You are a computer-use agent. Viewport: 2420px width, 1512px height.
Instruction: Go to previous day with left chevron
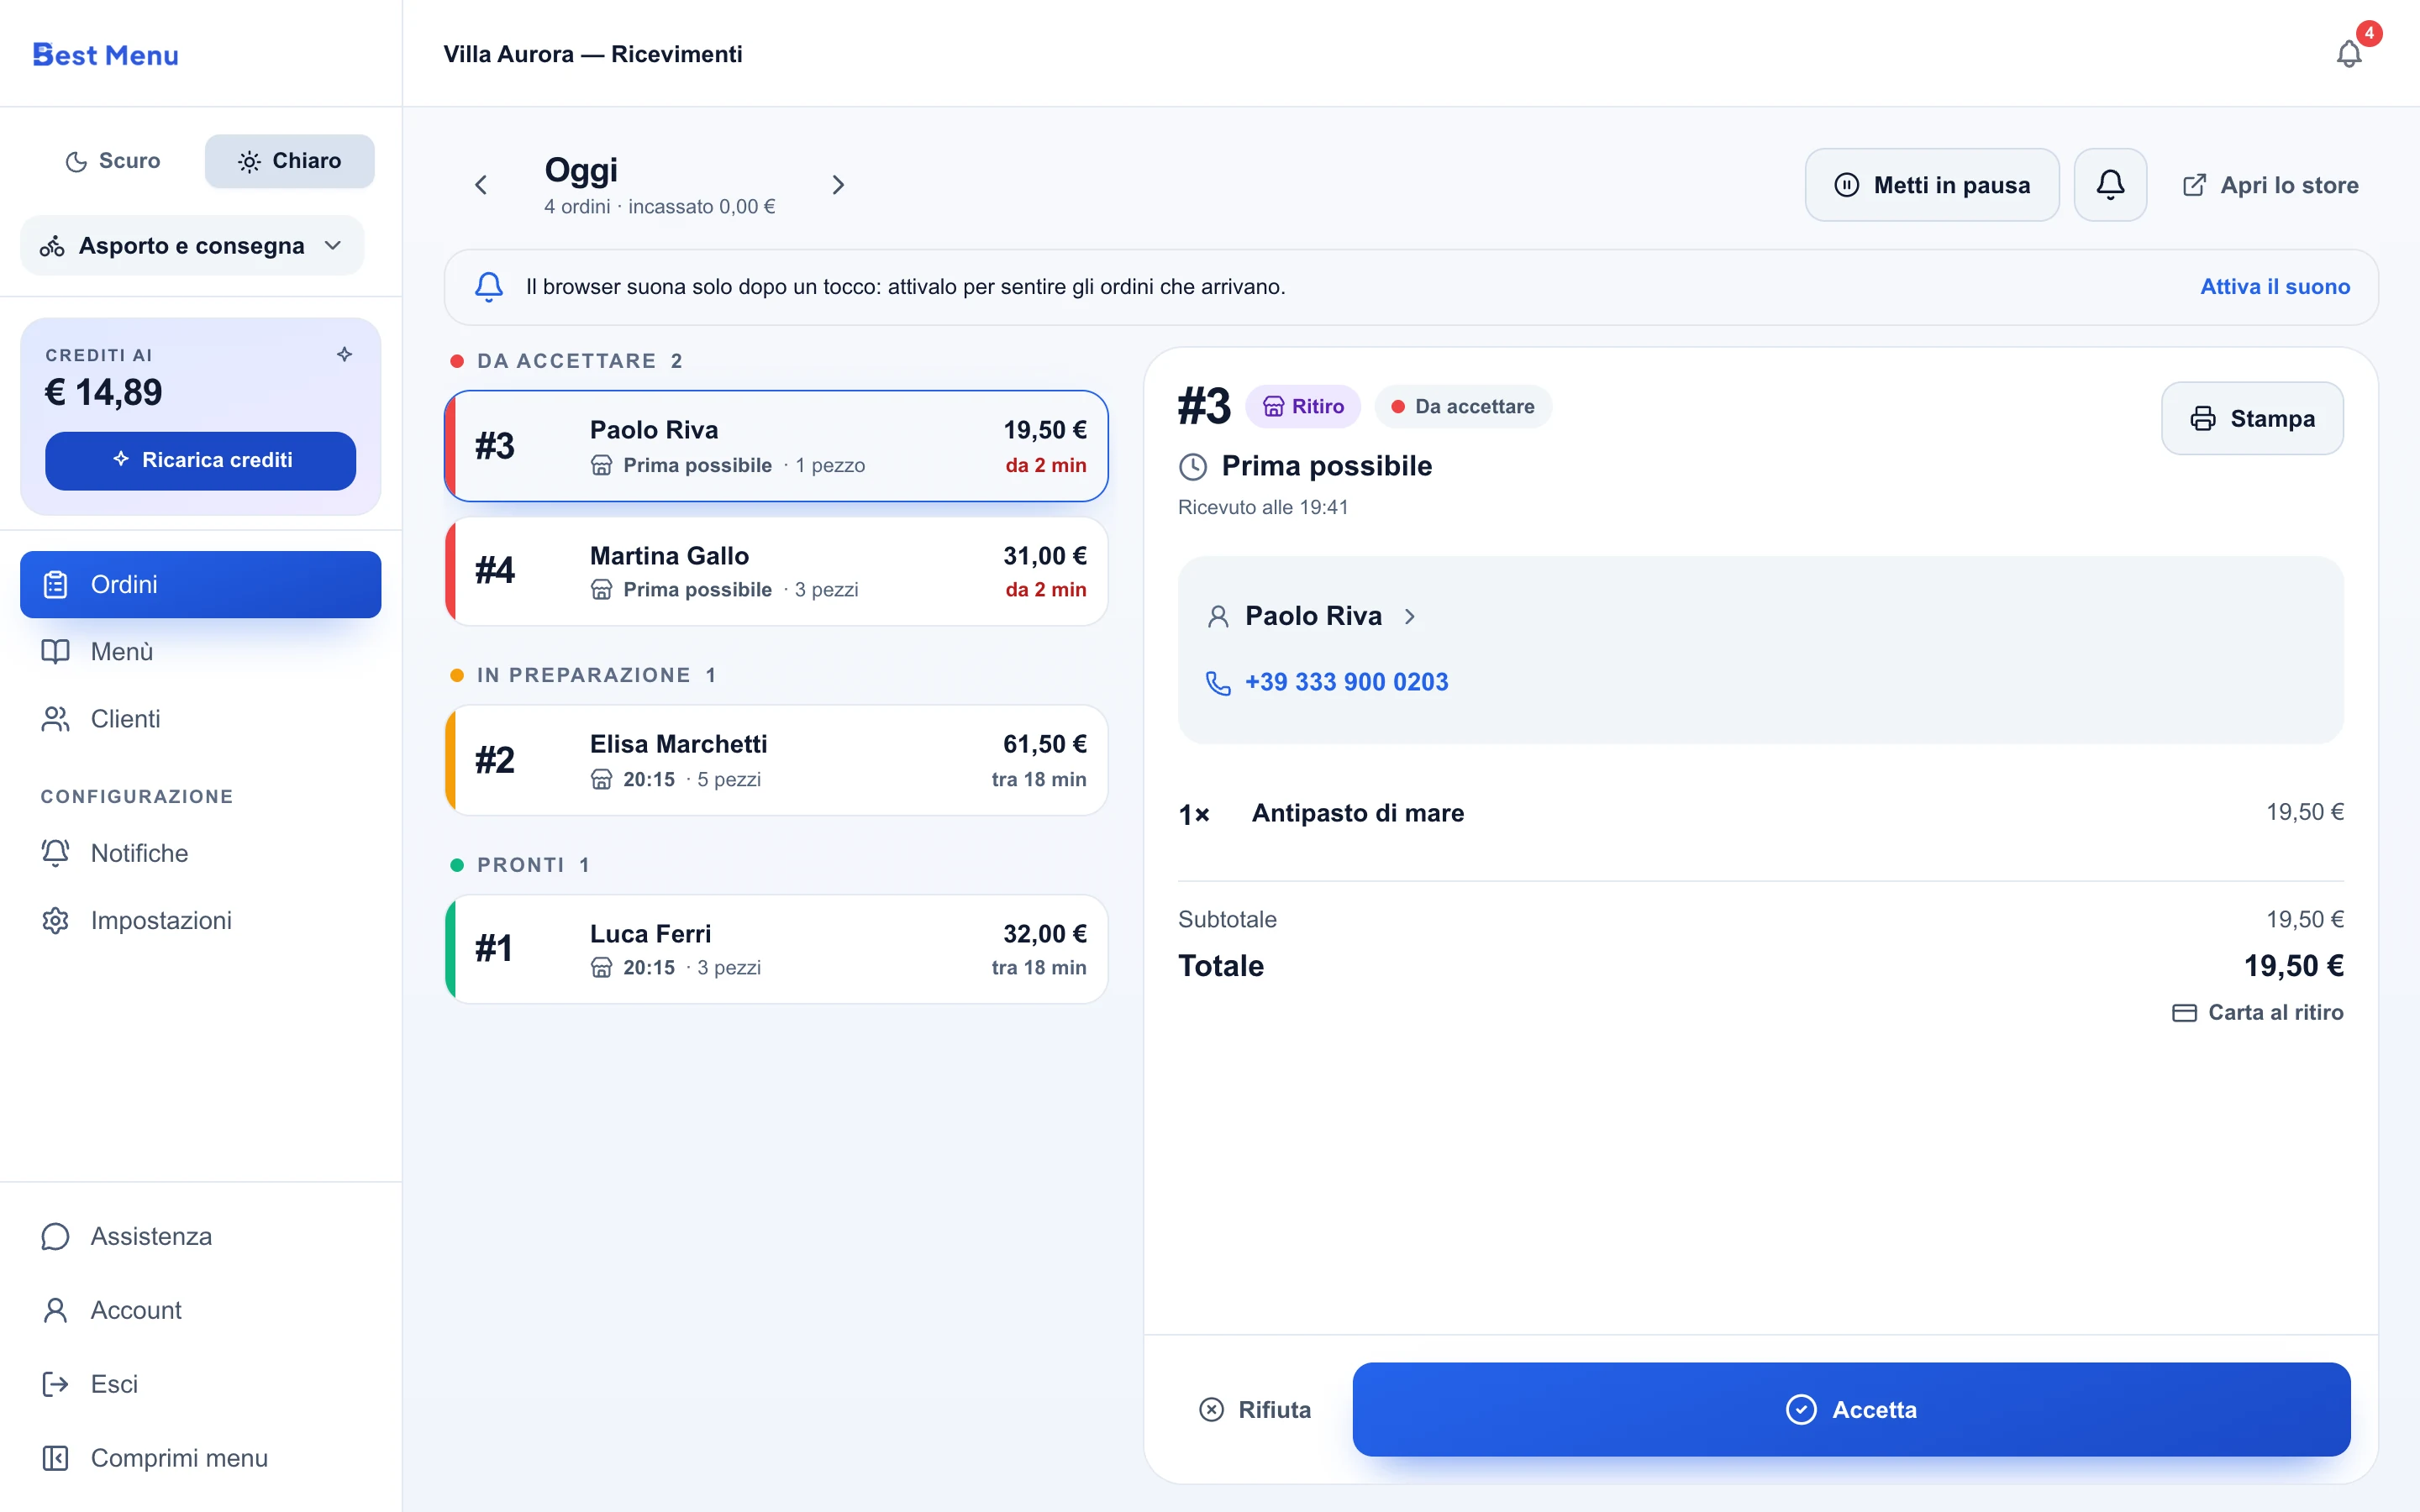click(481, 185)
